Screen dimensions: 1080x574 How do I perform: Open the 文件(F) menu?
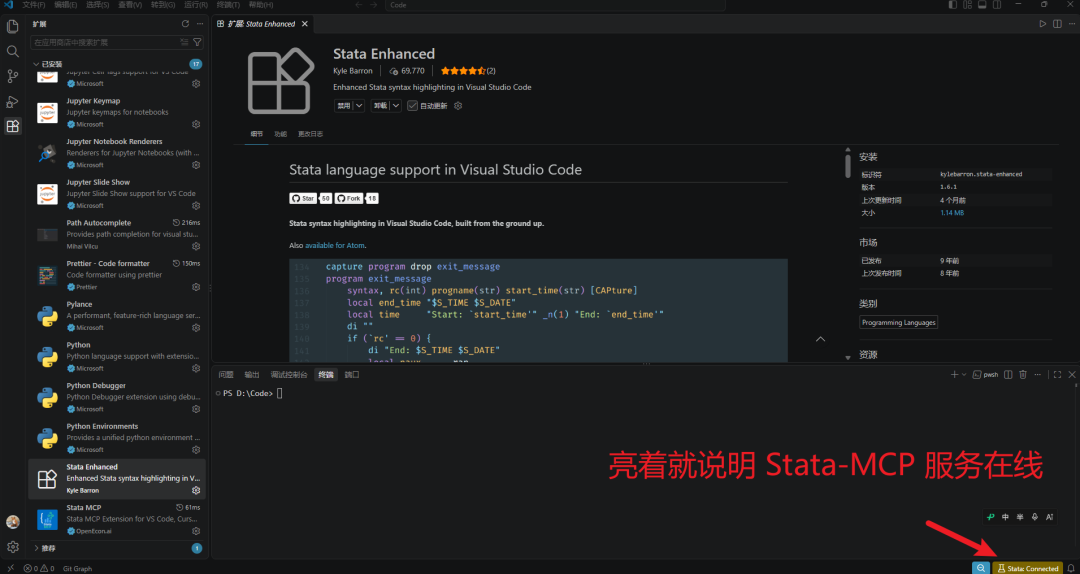point(34,5)
